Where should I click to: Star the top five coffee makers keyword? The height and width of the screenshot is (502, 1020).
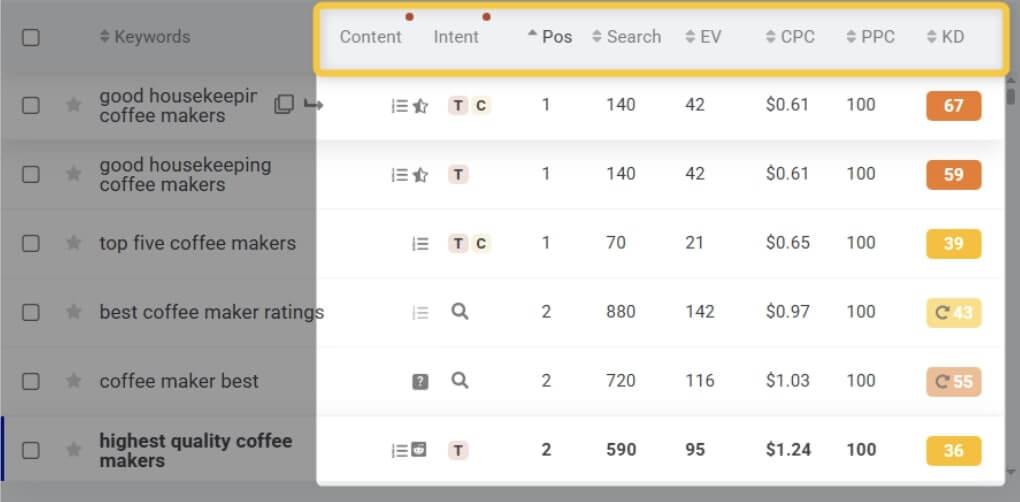74,243
